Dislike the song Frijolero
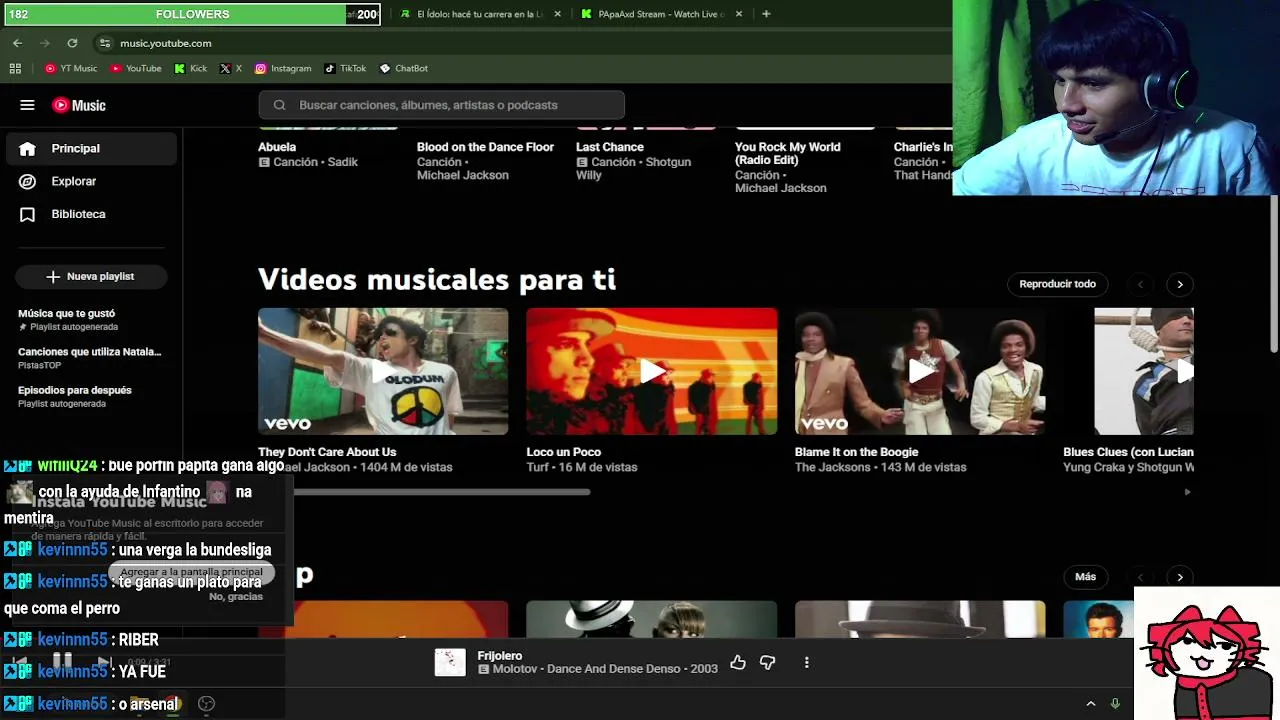This screenshot has width=1280, height=720. [x=767, y=662]
